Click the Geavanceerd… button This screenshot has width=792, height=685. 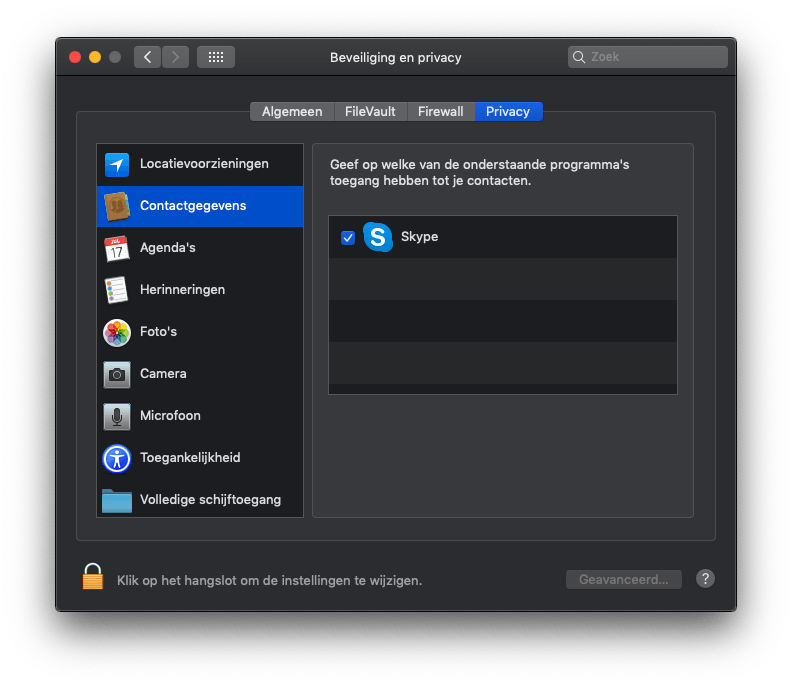[x=624, y=579]
